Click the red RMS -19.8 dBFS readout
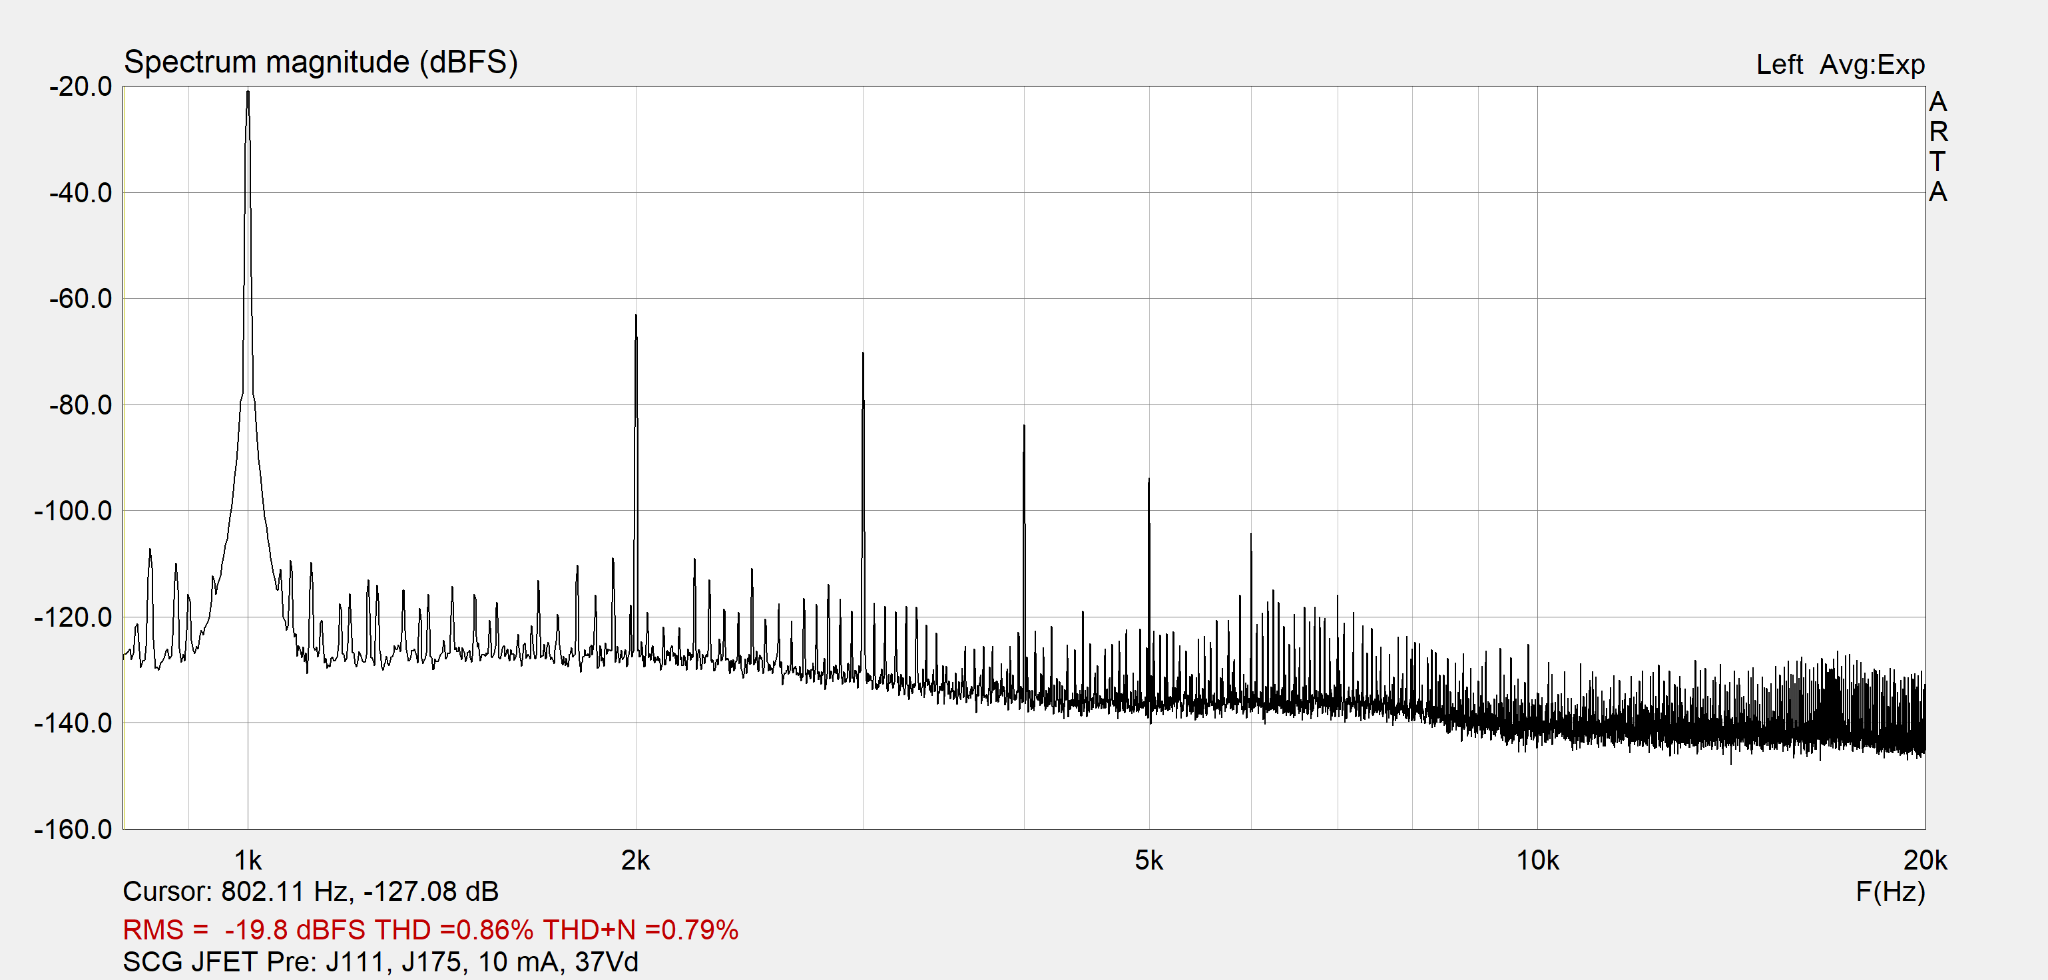The height and width of the screenshot is (980, 2048). (x=245, y=930)
